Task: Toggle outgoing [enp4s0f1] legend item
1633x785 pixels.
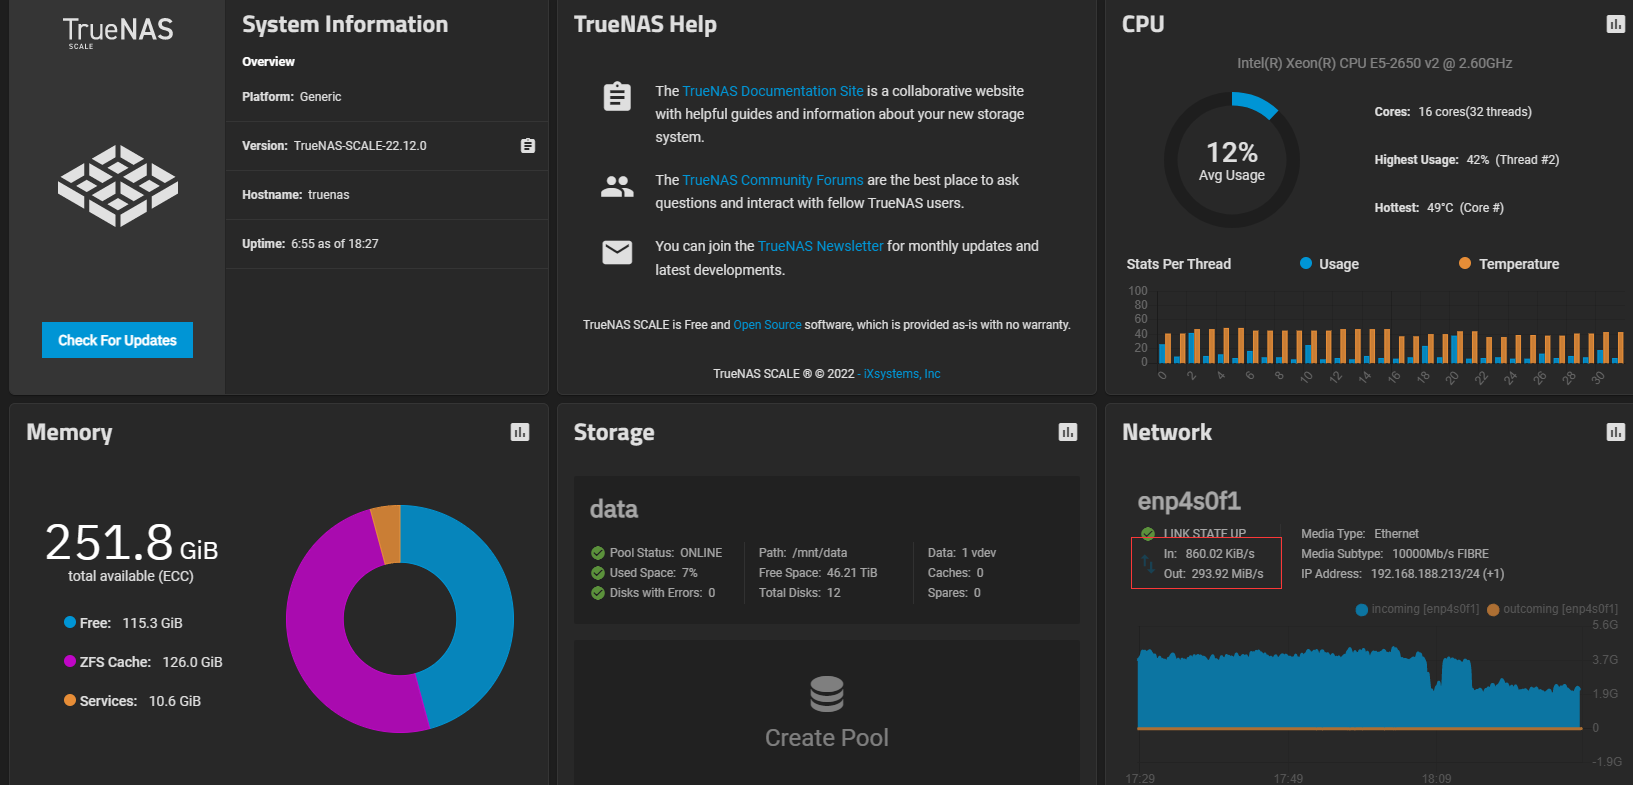Action: (1552, 609)
